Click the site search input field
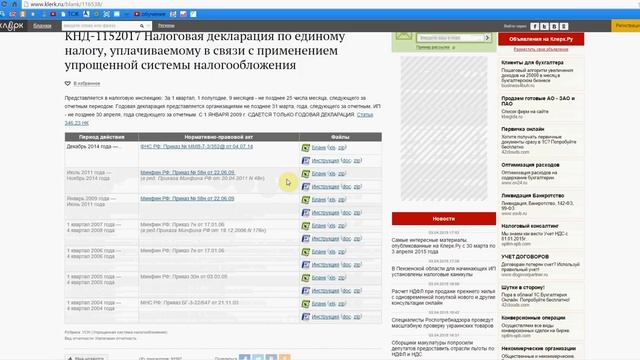The image size is (640, 360). [x=100, y=26]
